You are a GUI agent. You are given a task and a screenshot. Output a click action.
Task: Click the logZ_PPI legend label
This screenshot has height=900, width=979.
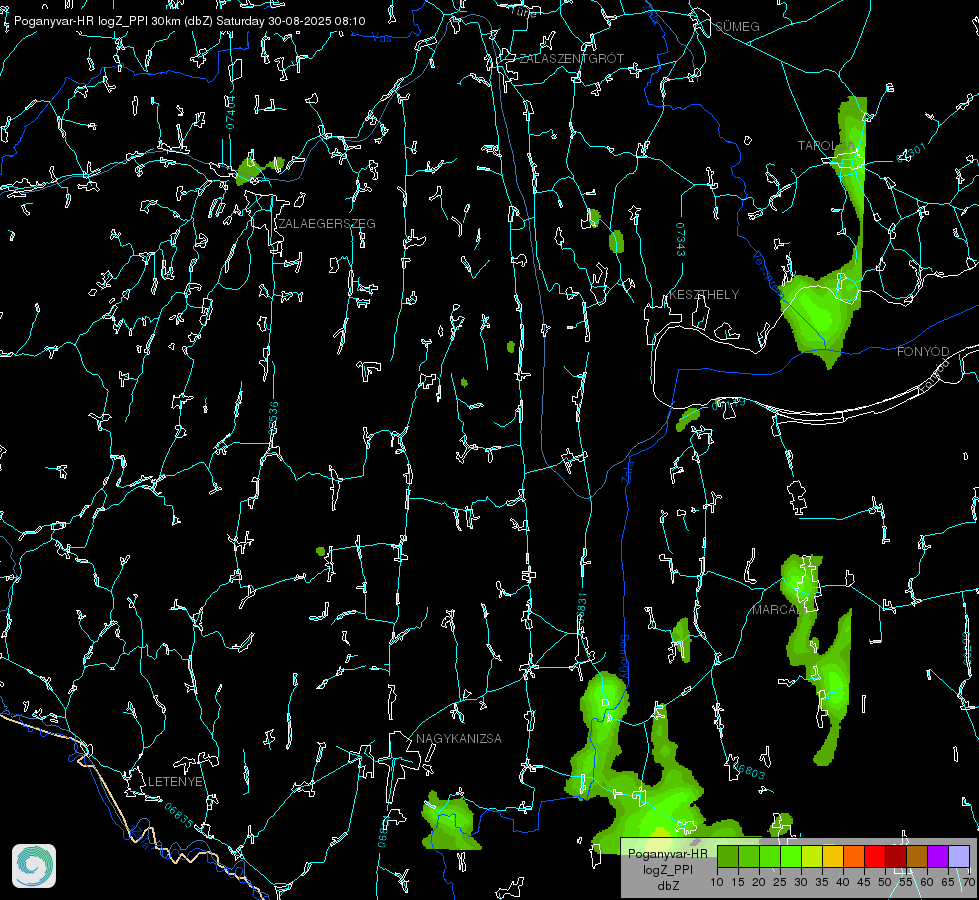coord(667,869)
